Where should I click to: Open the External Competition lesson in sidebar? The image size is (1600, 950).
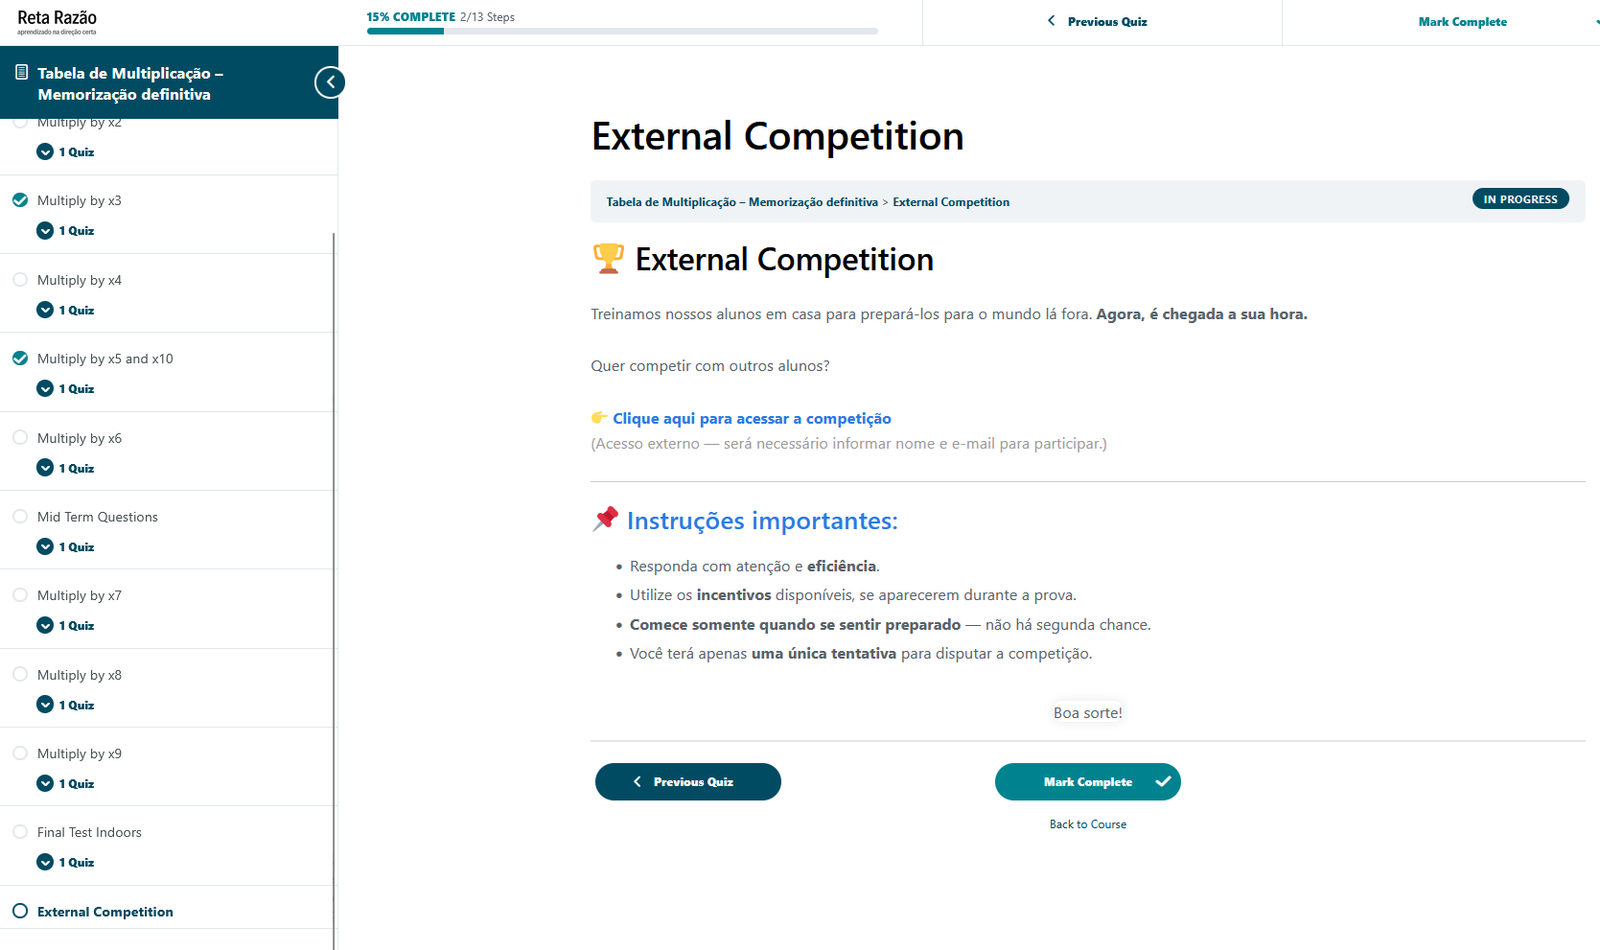pyautogui.click(x=105, y=912)
